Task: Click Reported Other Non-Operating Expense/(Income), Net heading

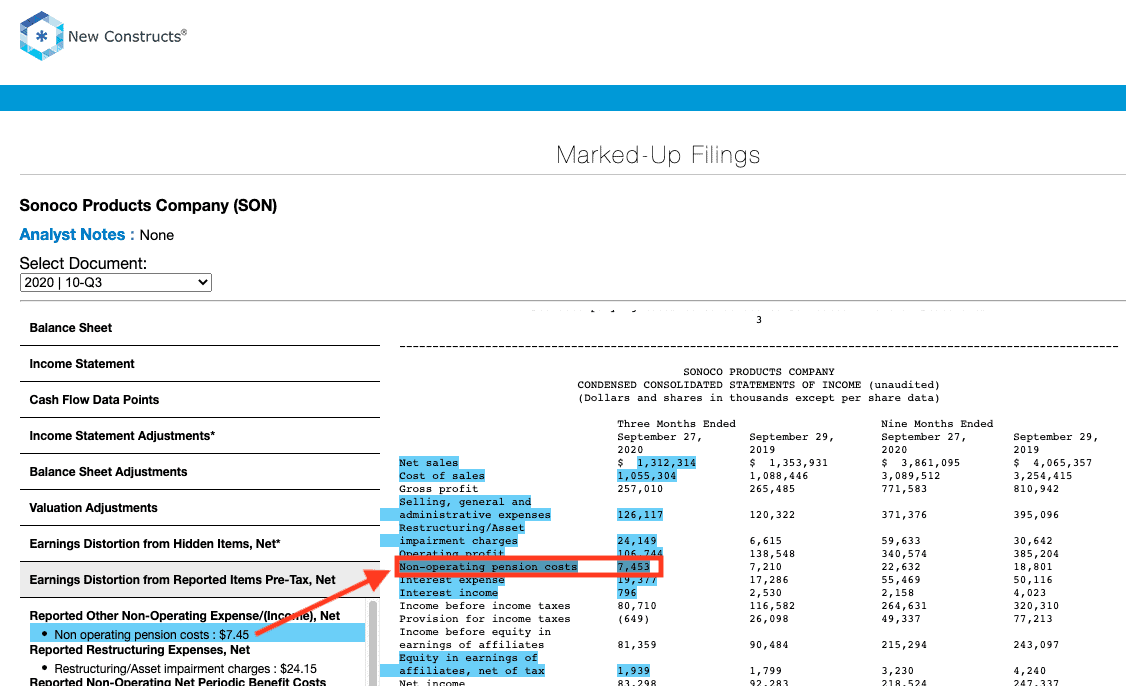Action: pos(185,616)
